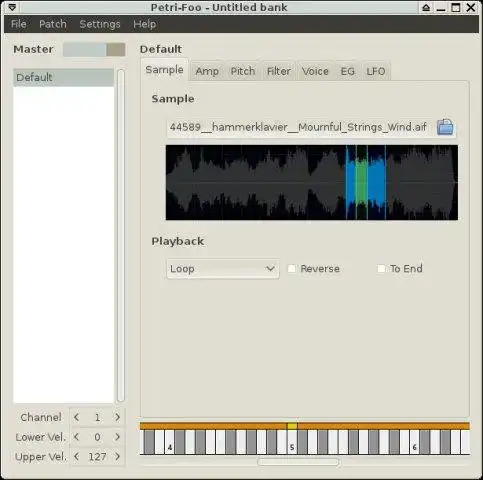Click the piano key labeled 5

292,442
